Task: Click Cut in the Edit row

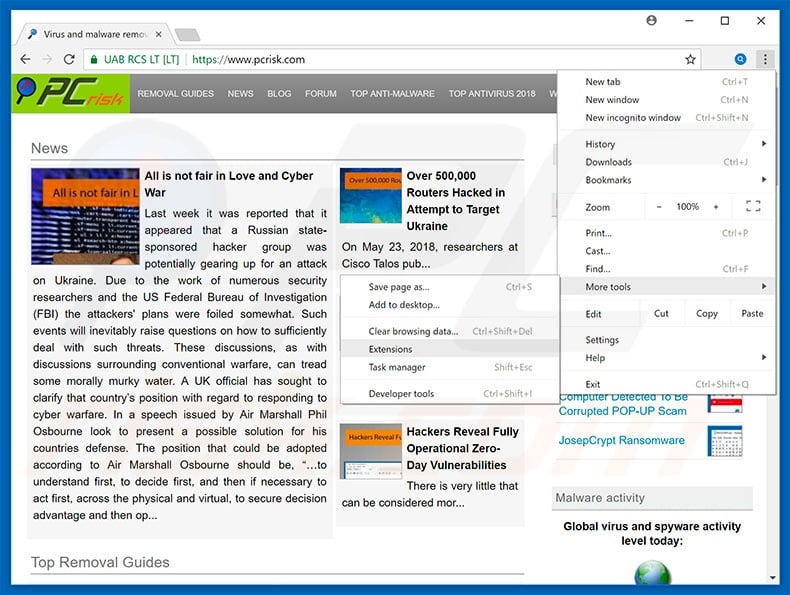Action: tap(661, 313)
